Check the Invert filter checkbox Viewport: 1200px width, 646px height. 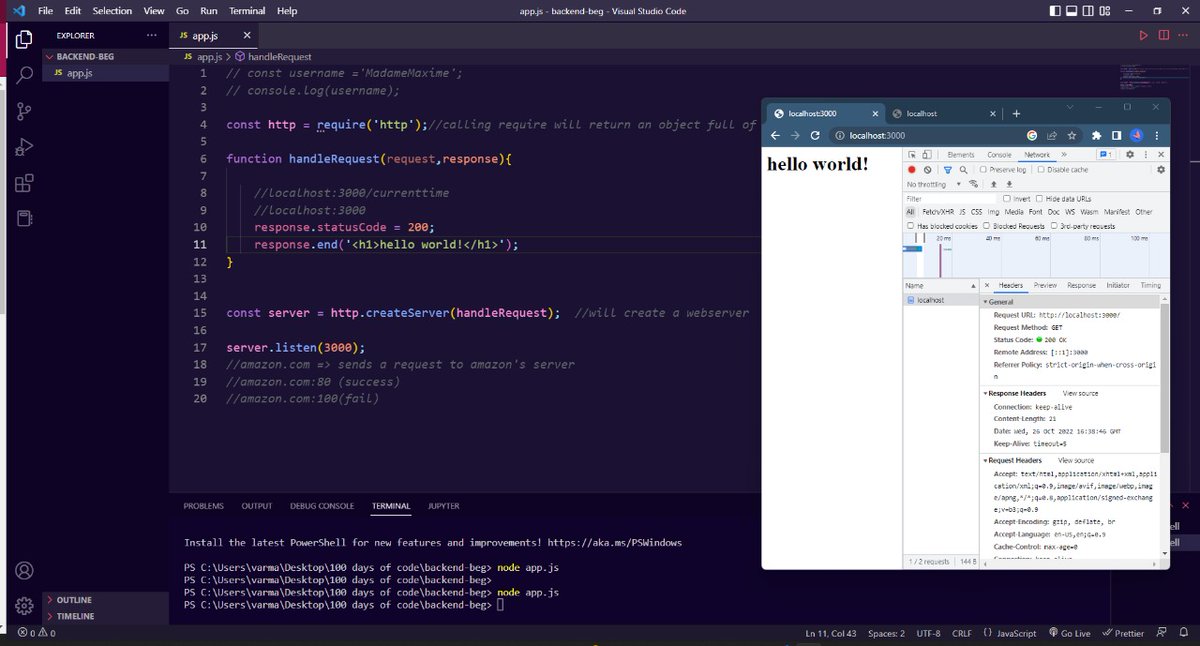click(1006, 198)
